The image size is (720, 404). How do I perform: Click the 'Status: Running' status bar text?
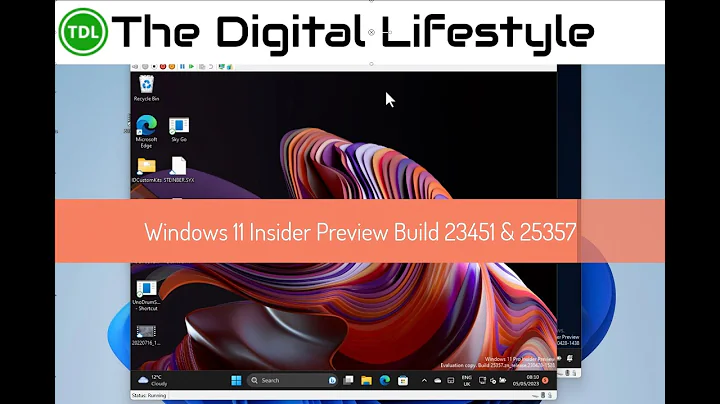point(149,395)
